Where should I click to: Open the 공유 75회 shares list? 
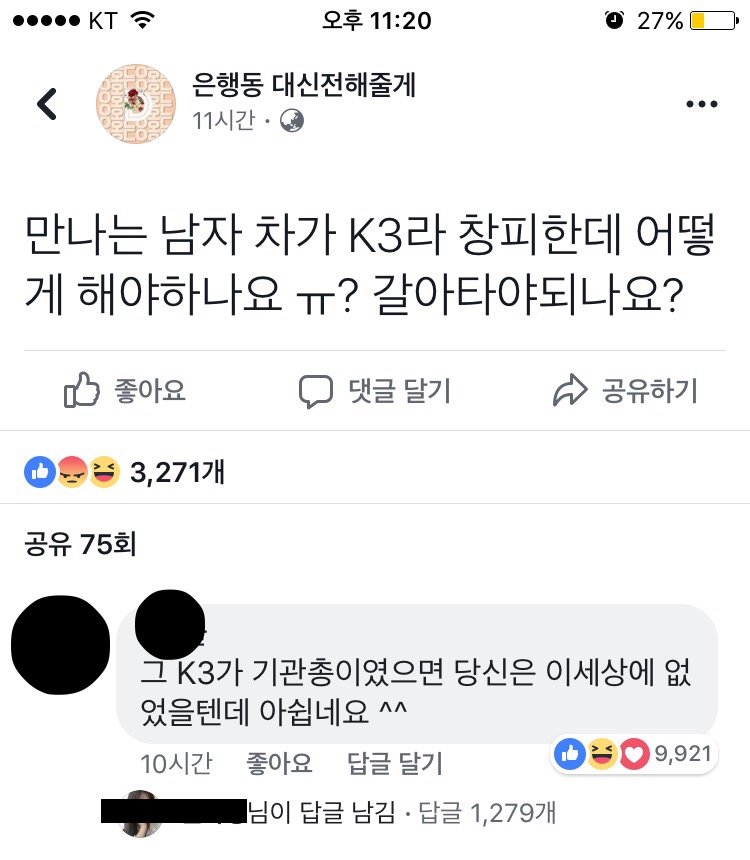80,544
